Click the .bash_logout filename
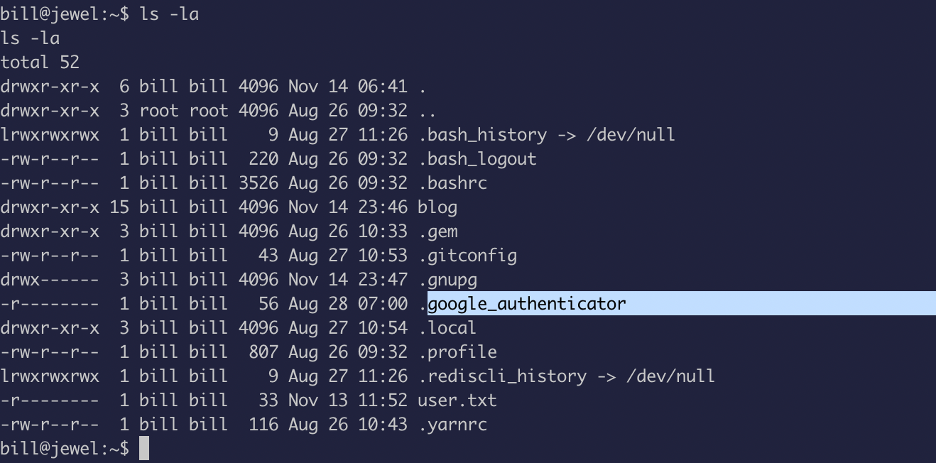The height and width of the screenshot is (464, 936). tap(478, 159)
